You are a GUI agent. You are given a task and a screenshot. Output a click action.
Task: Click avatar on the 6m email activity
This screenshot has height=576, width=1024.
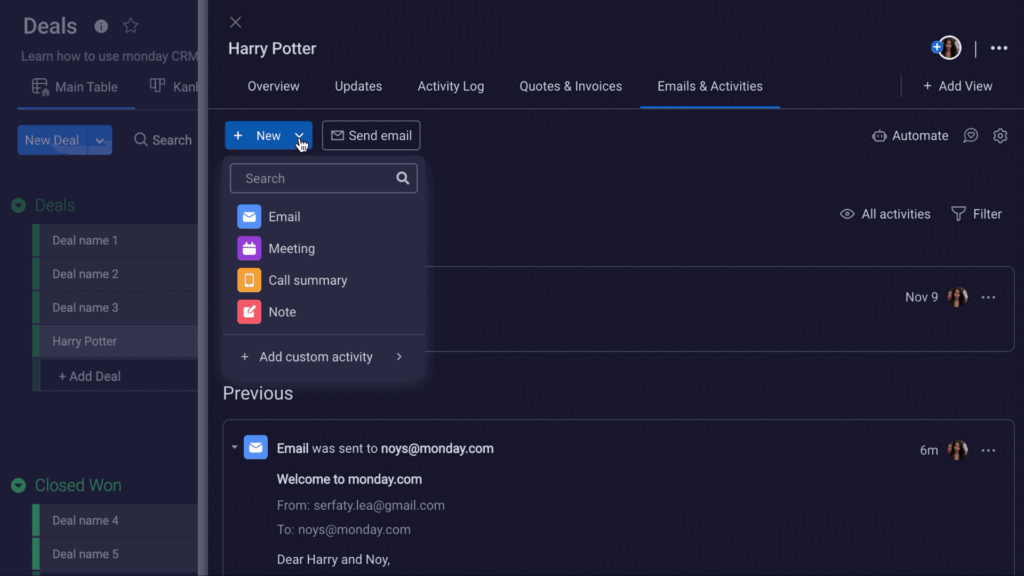point(957,450)
